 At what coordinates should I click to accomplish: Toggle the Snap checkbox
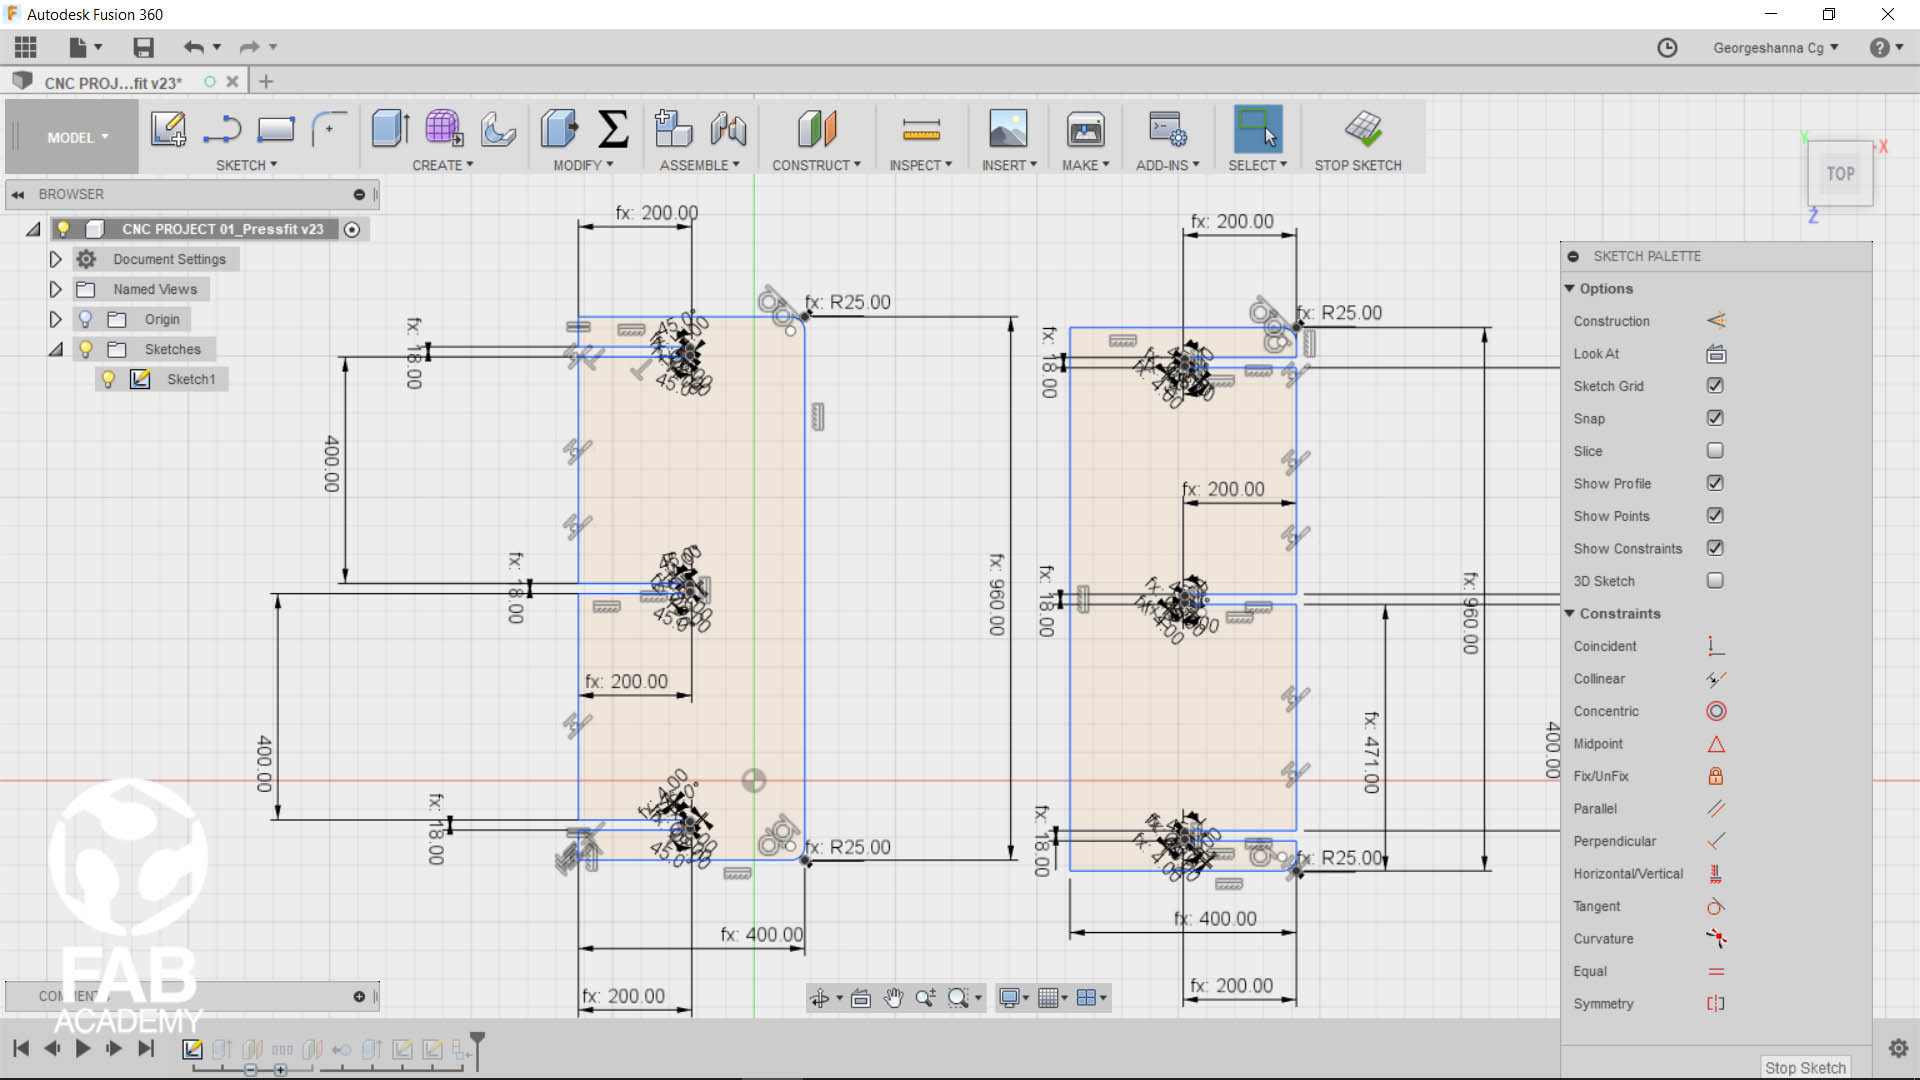[1715, 418]
